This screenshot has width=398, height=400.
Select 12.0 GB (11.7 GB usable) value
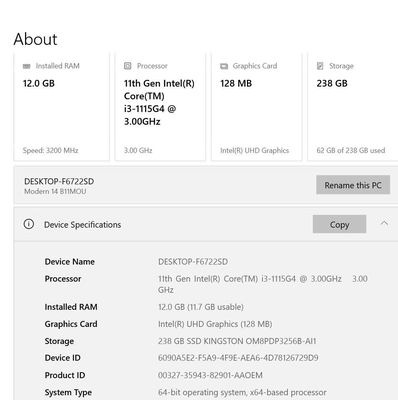pyautogui.click(x=201, y=307)
